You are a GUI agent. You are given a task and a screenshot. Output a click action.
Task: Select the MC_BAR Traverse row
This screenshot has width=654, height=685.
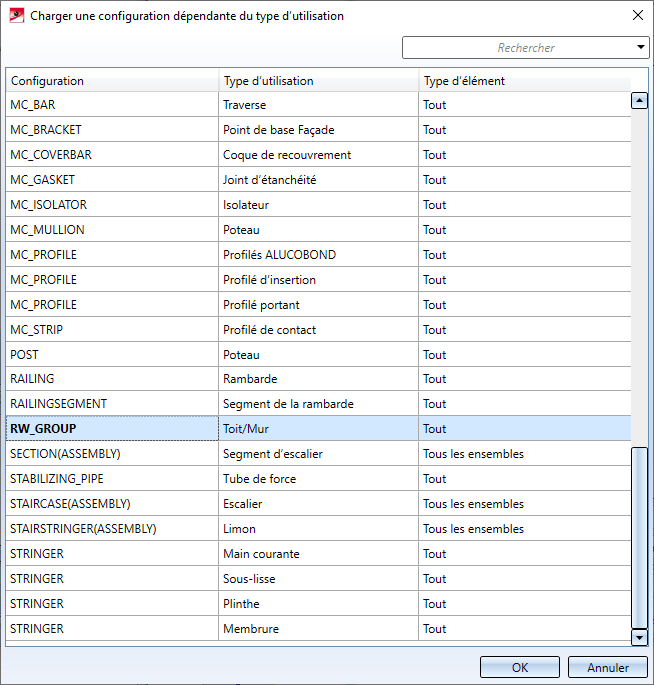318,104
